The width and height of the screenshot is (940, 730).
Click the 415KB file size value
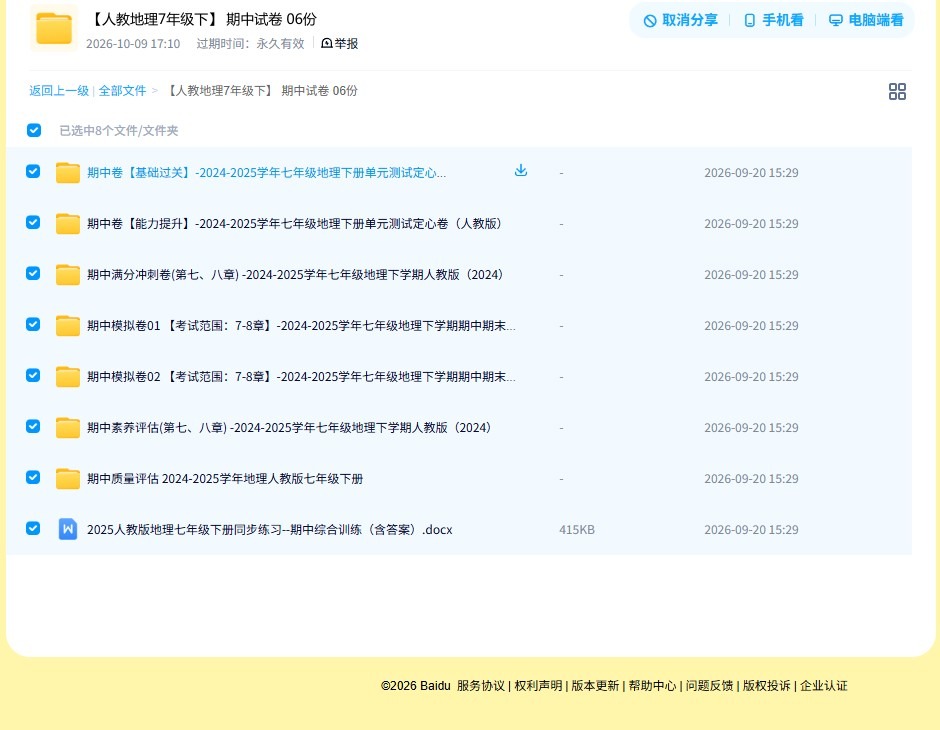coord(577,530)
